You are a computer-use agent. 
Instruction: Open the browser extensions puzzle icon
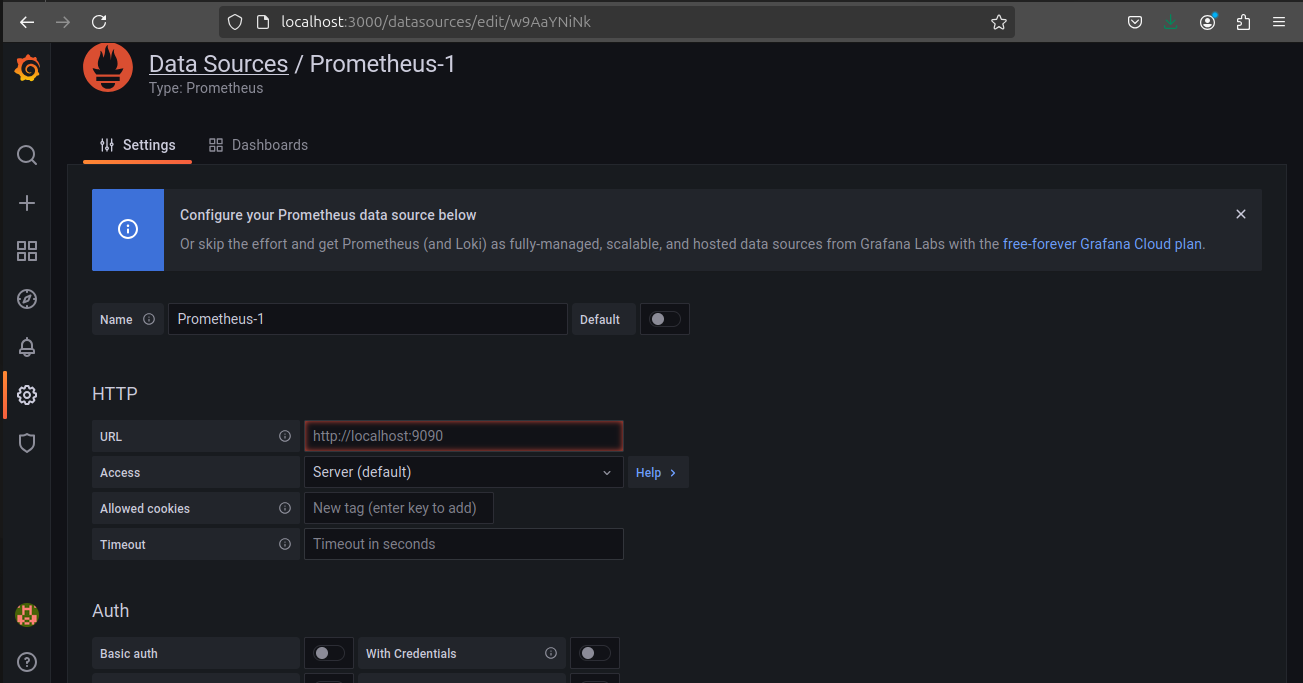click(1243, 22)
